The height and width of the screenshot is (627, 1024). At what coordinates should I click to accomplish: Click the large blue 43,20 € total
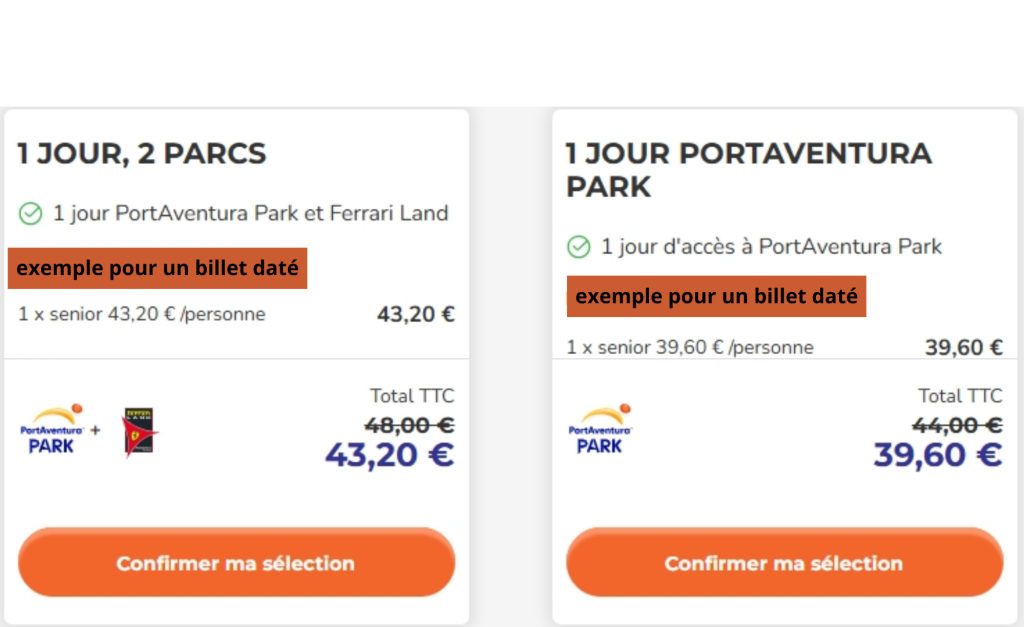pos(389,455)
